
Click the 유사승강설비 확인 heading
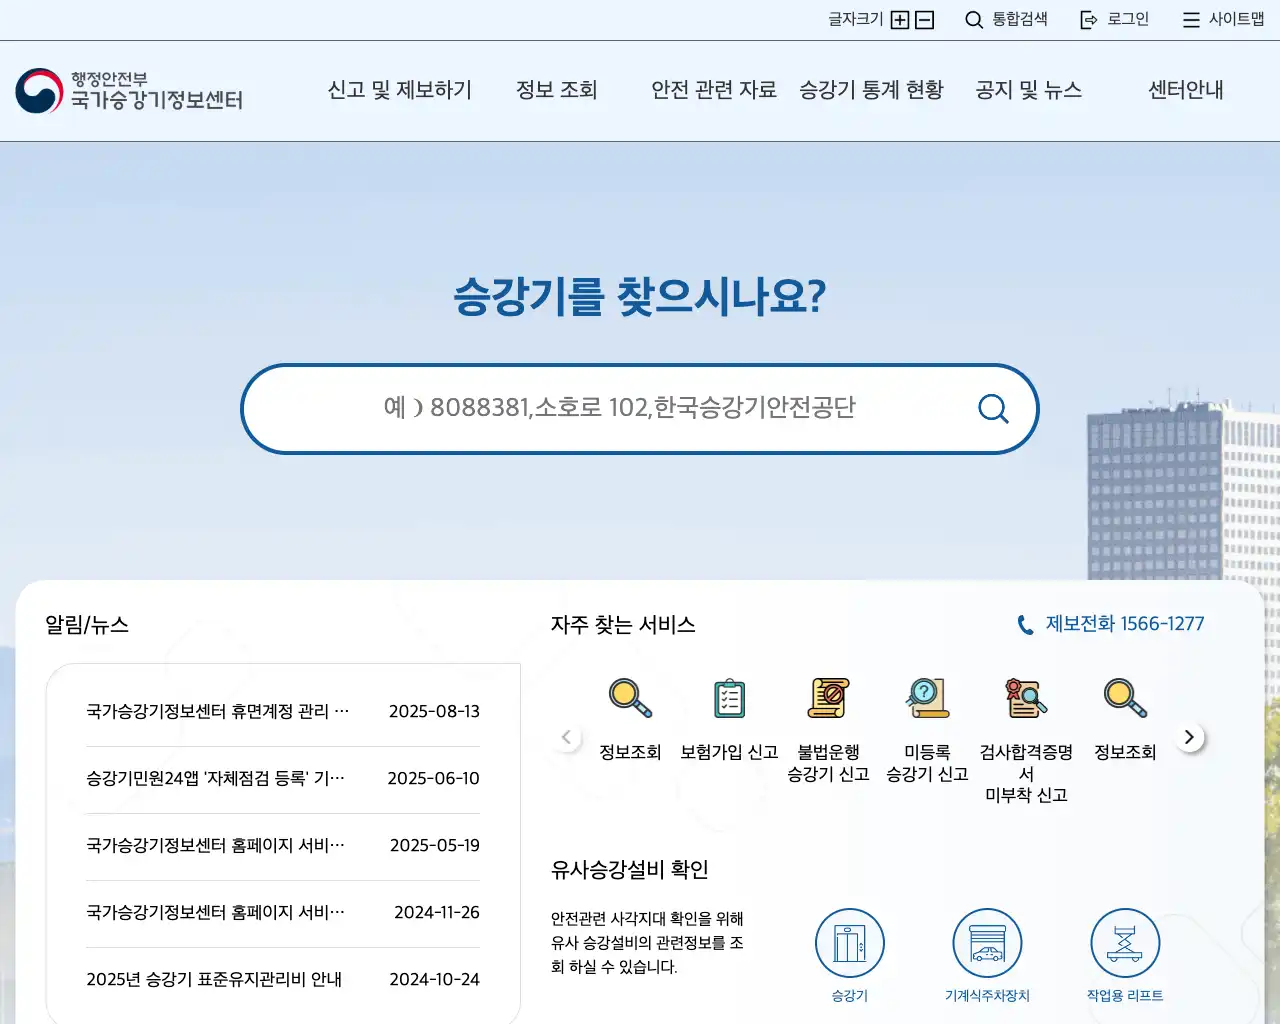[x=630, y=870]
